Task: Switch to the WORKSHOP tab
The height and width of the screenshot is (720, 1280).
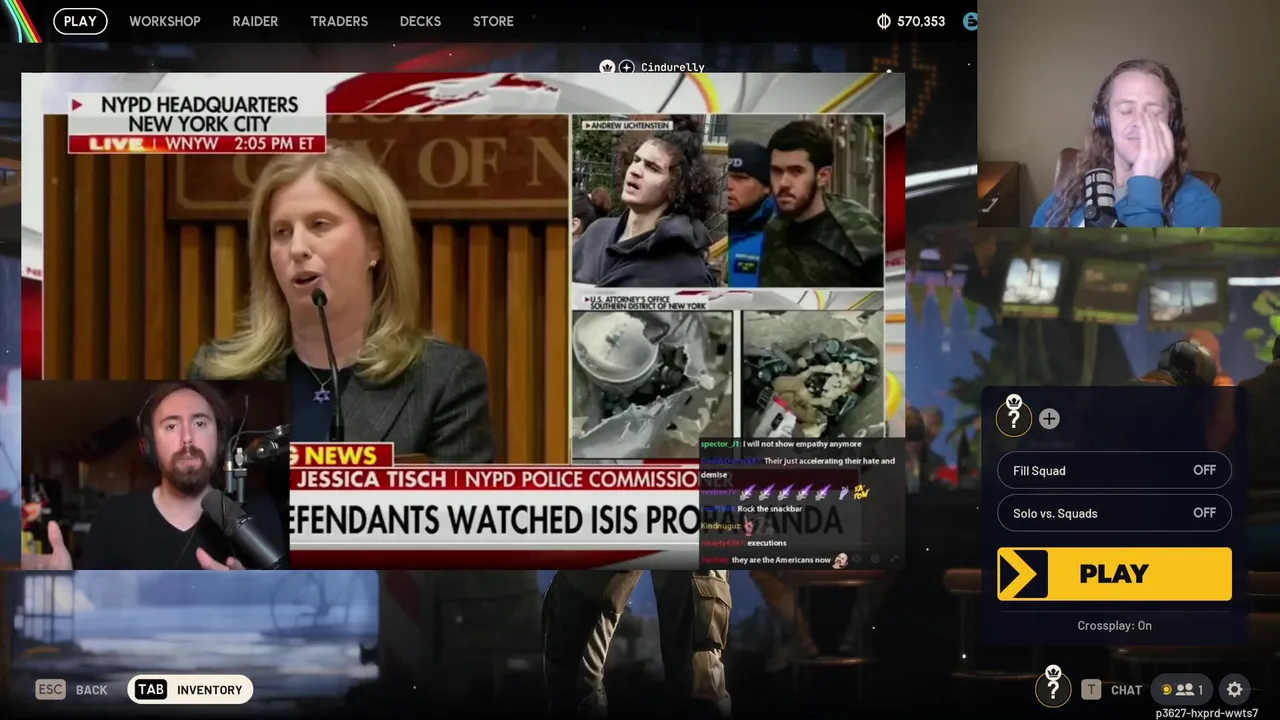Action: (x=165, y=21)
